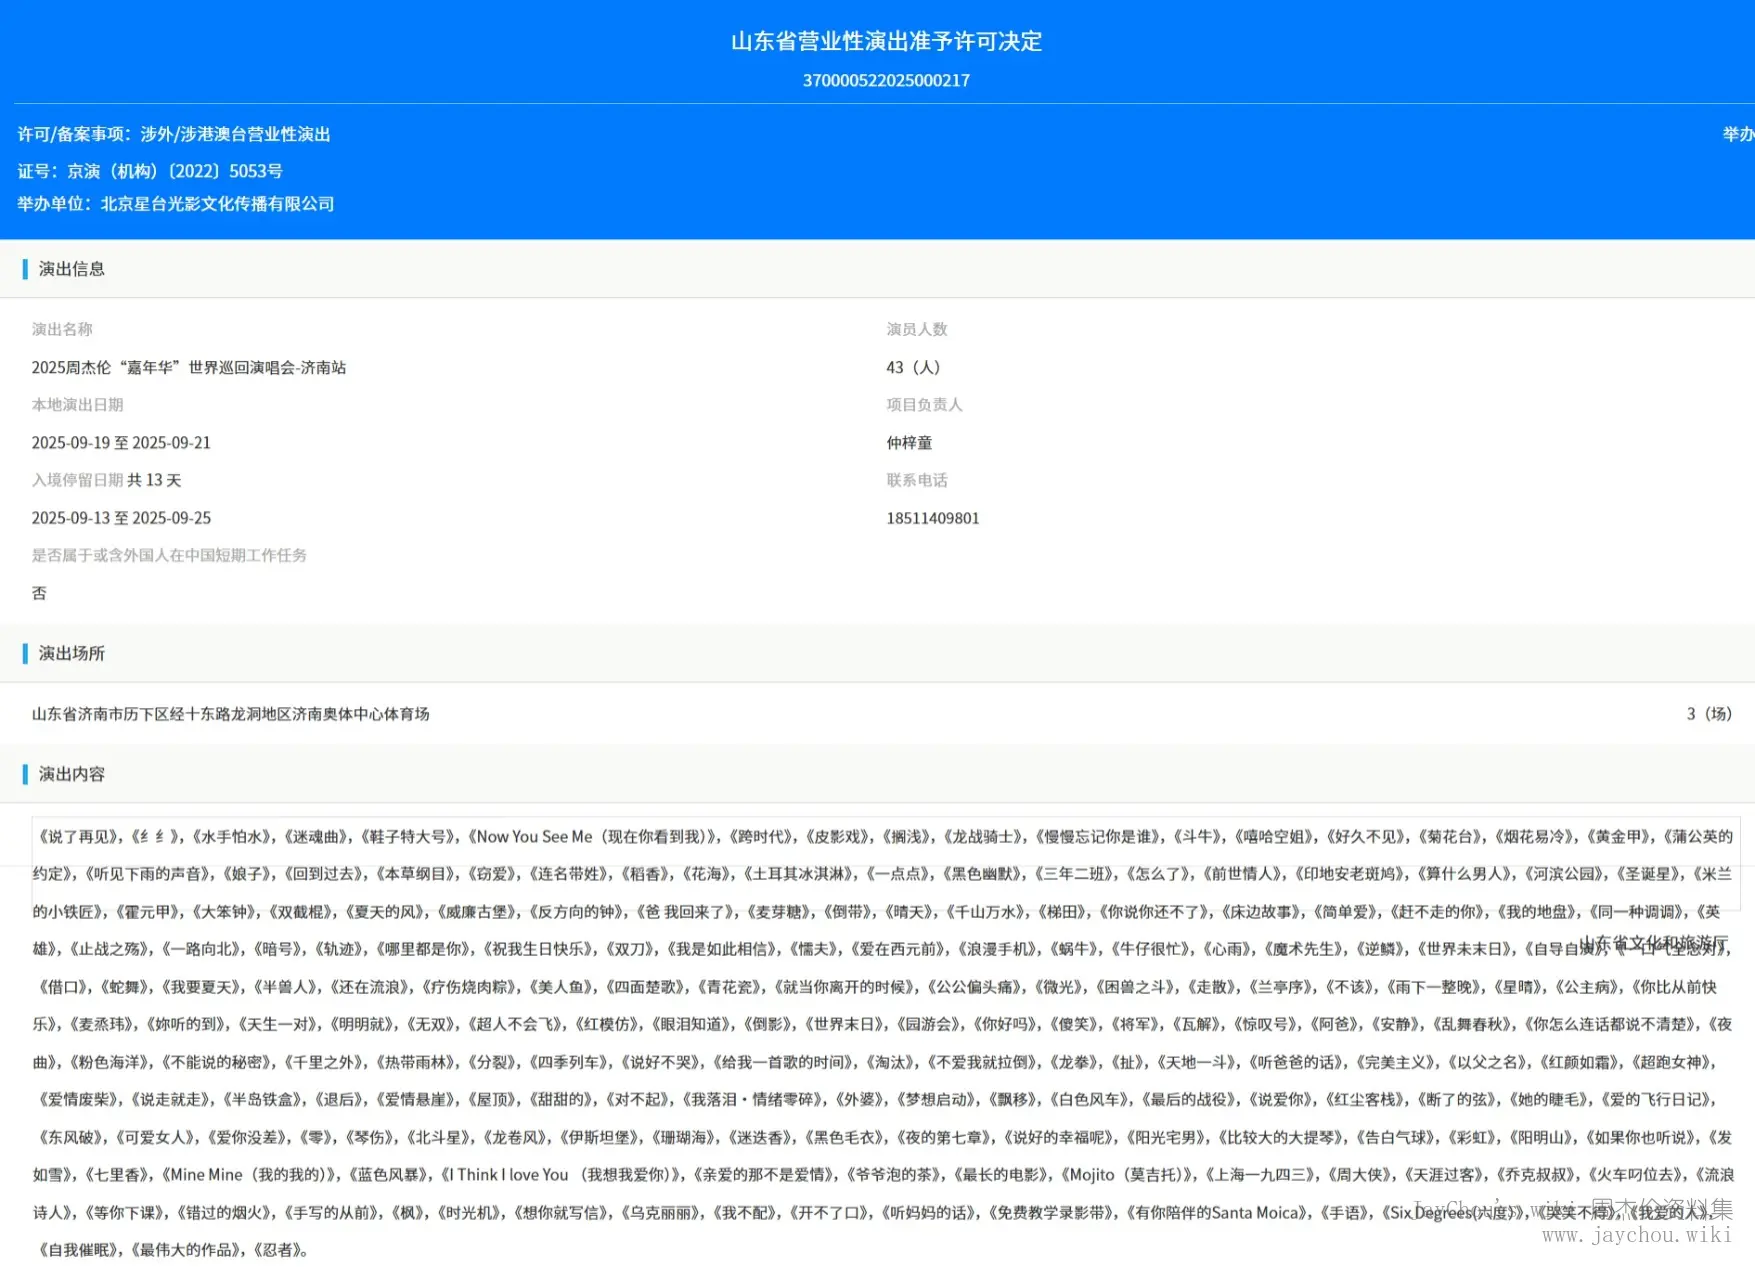Click the 演出场所 section header
The width and height of the screenshot is (1755, 1267).
click(71, 653)
